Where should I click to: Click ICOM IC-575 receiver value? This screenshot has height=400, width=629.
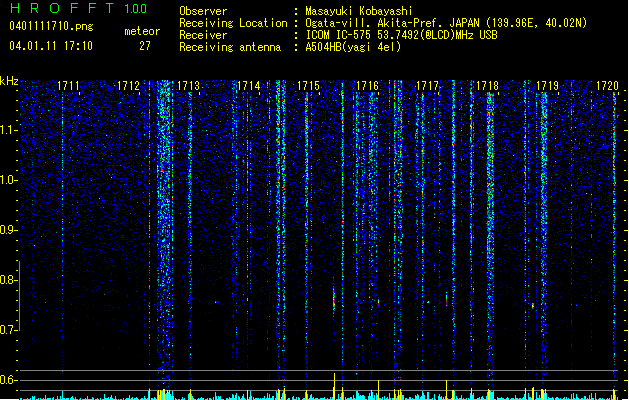(401, 35)
